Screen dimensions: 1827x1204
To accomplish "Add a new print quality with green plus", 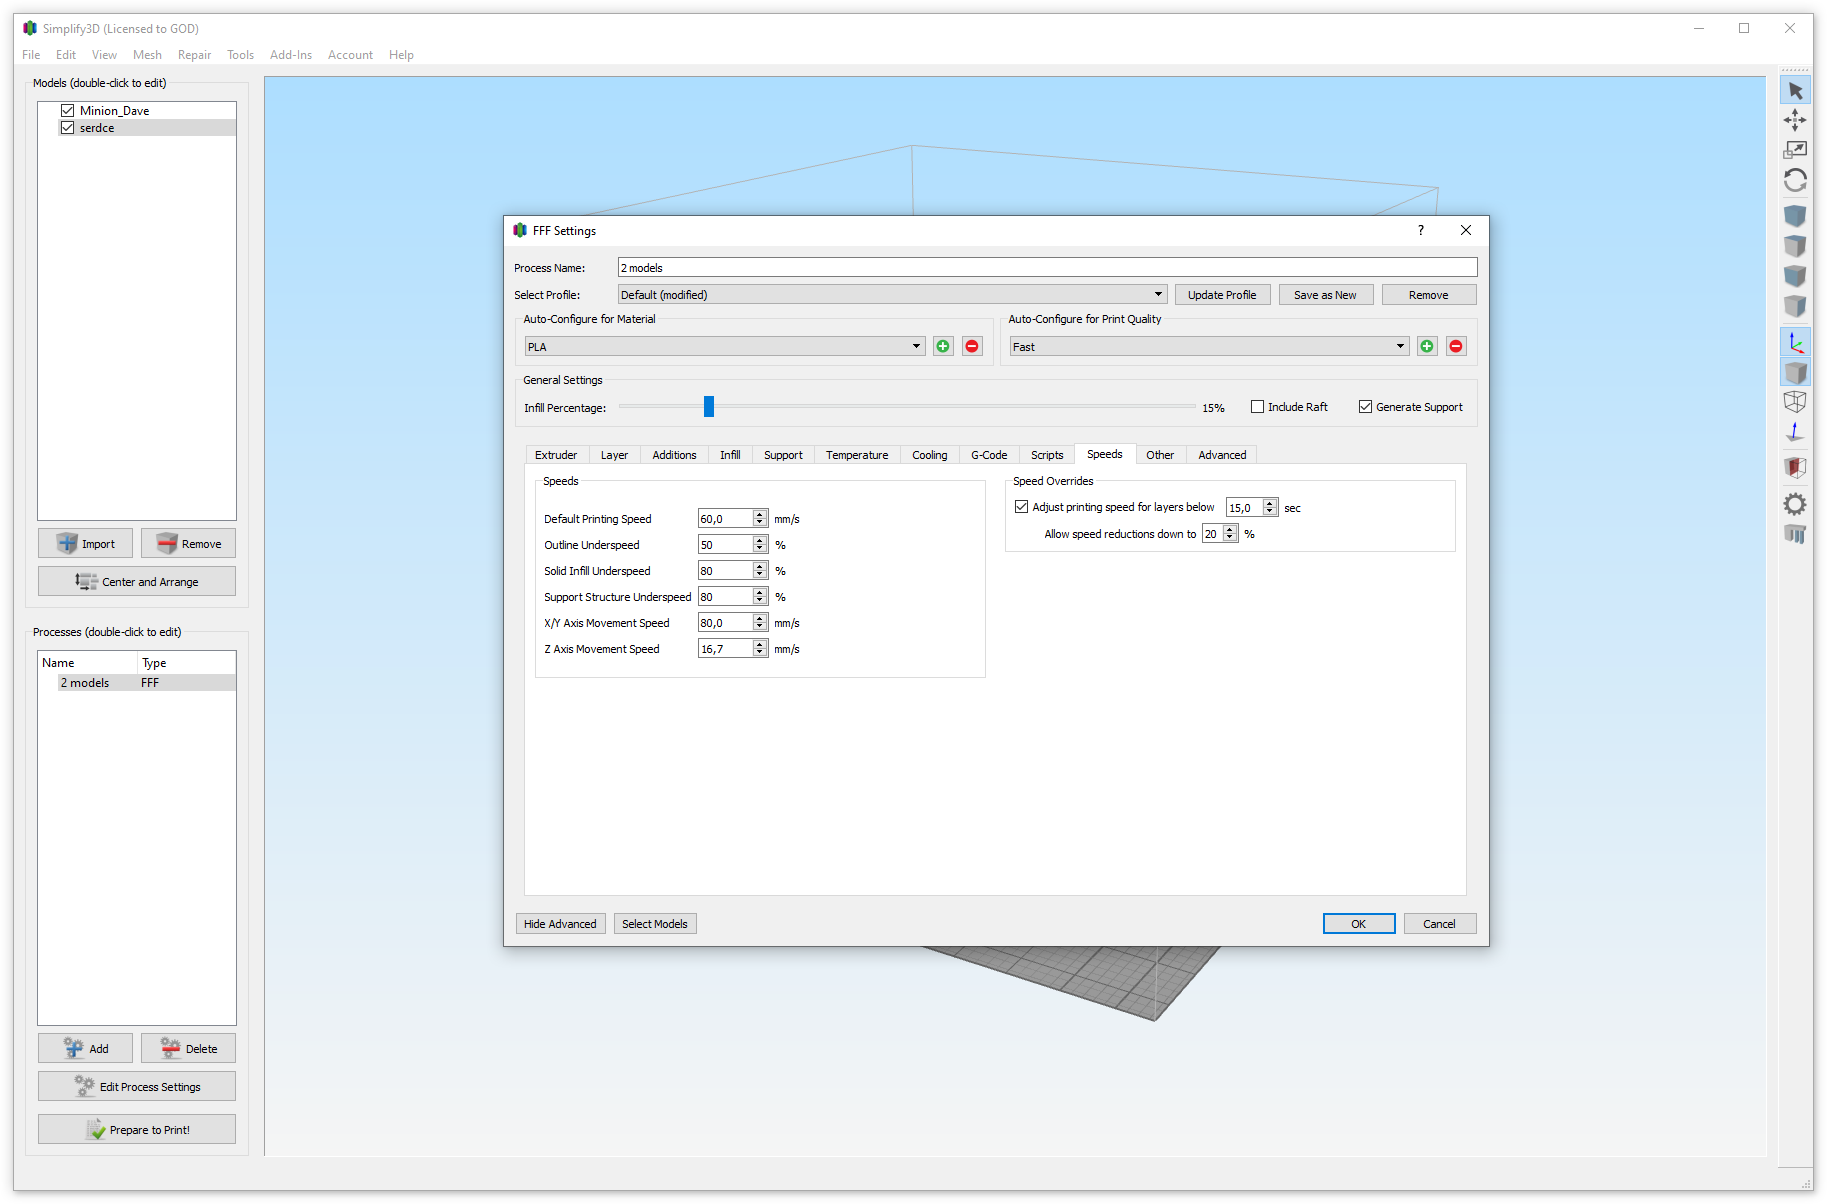I will click(x=1427, y=346).
